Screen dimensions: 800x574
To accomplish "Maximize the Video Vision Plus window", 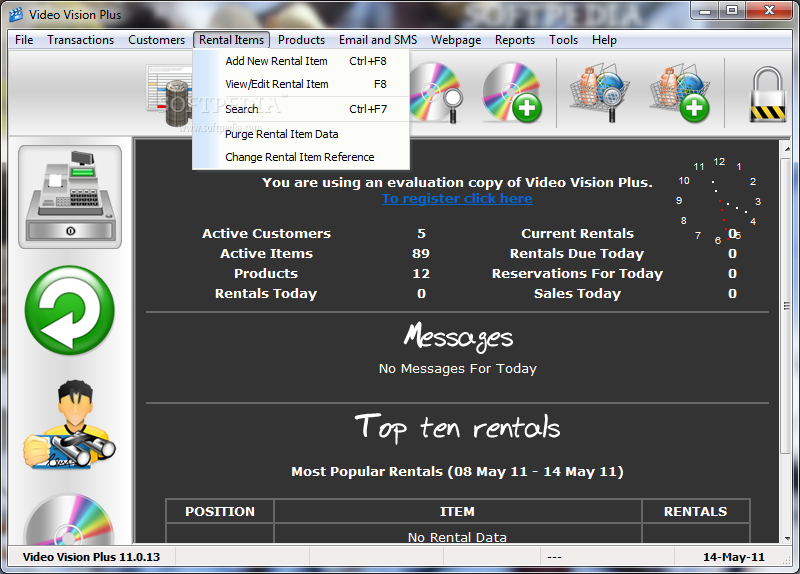I will tap(732, 11).
